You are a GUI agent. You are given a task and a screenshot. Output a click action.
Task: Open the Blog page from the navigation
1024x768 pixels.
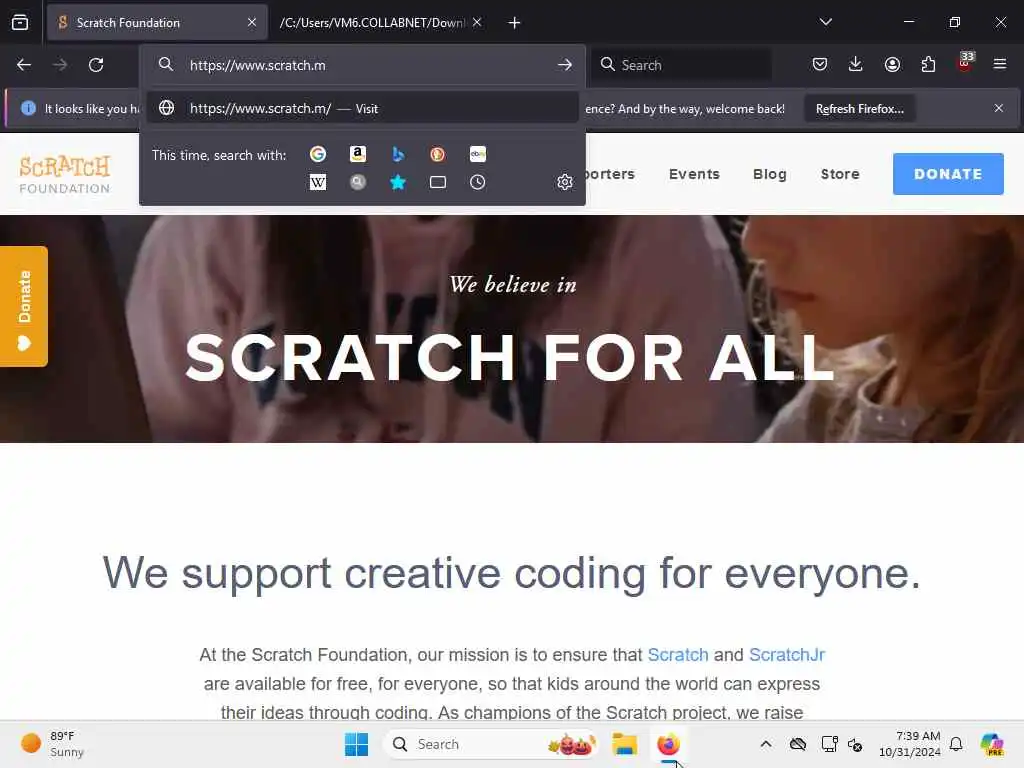coord(769,174)
